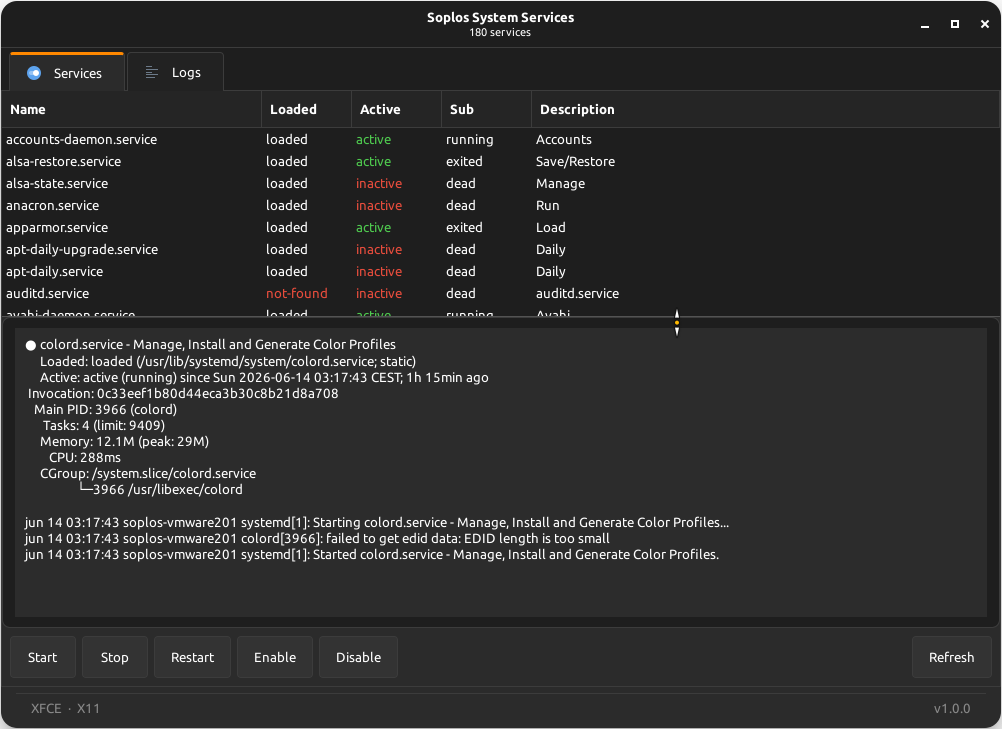This screenshot has height=729, width=1002.
Task: Restart the selected service
Action: coord(192,657)
